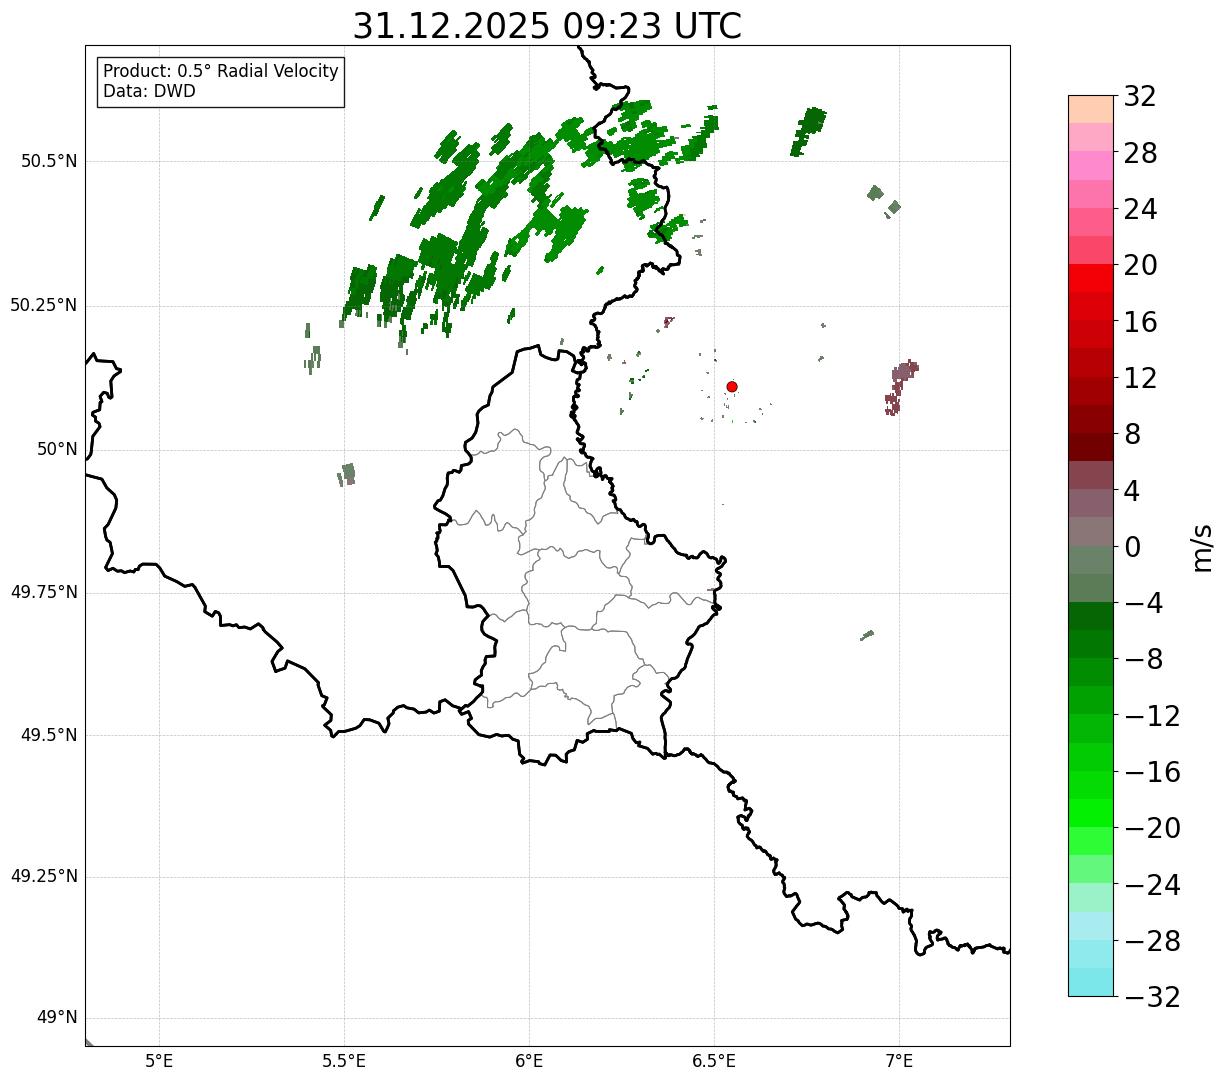Click the title '31.12.2025 09:23 UTC'
This screenshot has height=1081, width=1225.
pyautogui.click(x=547, y=26)
